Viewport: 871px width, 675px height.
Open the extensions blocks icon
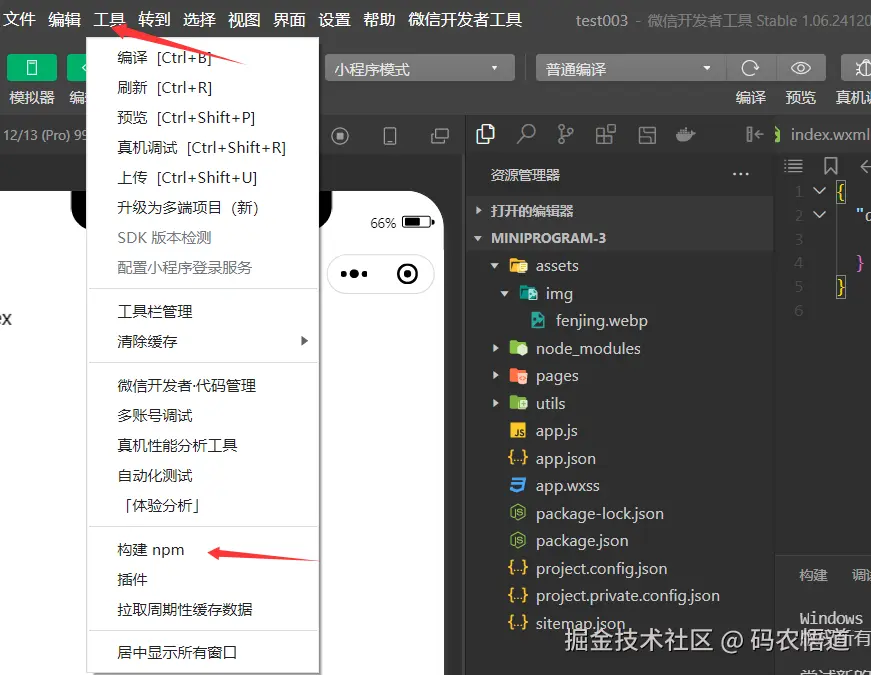pos(605,134)
